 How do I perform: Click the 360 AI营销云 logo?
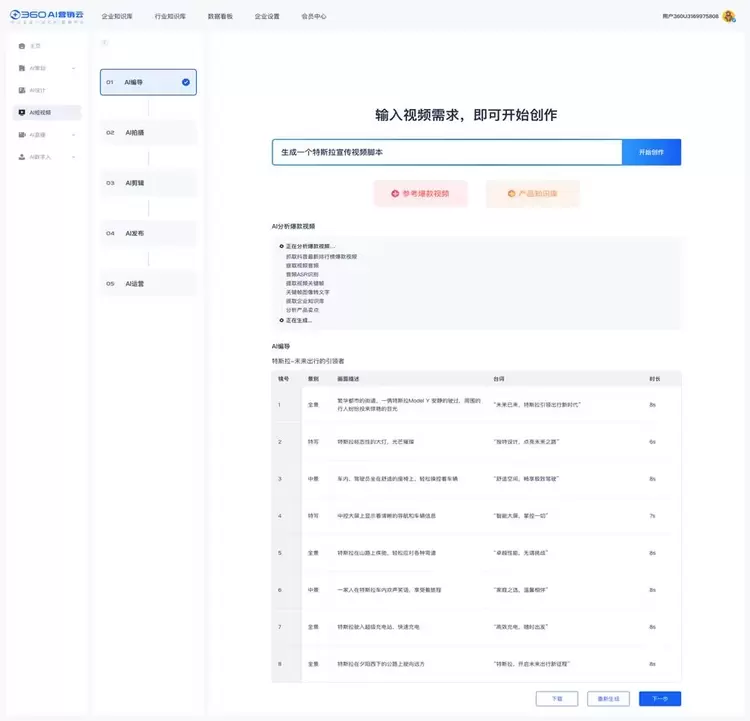[45, 16]
